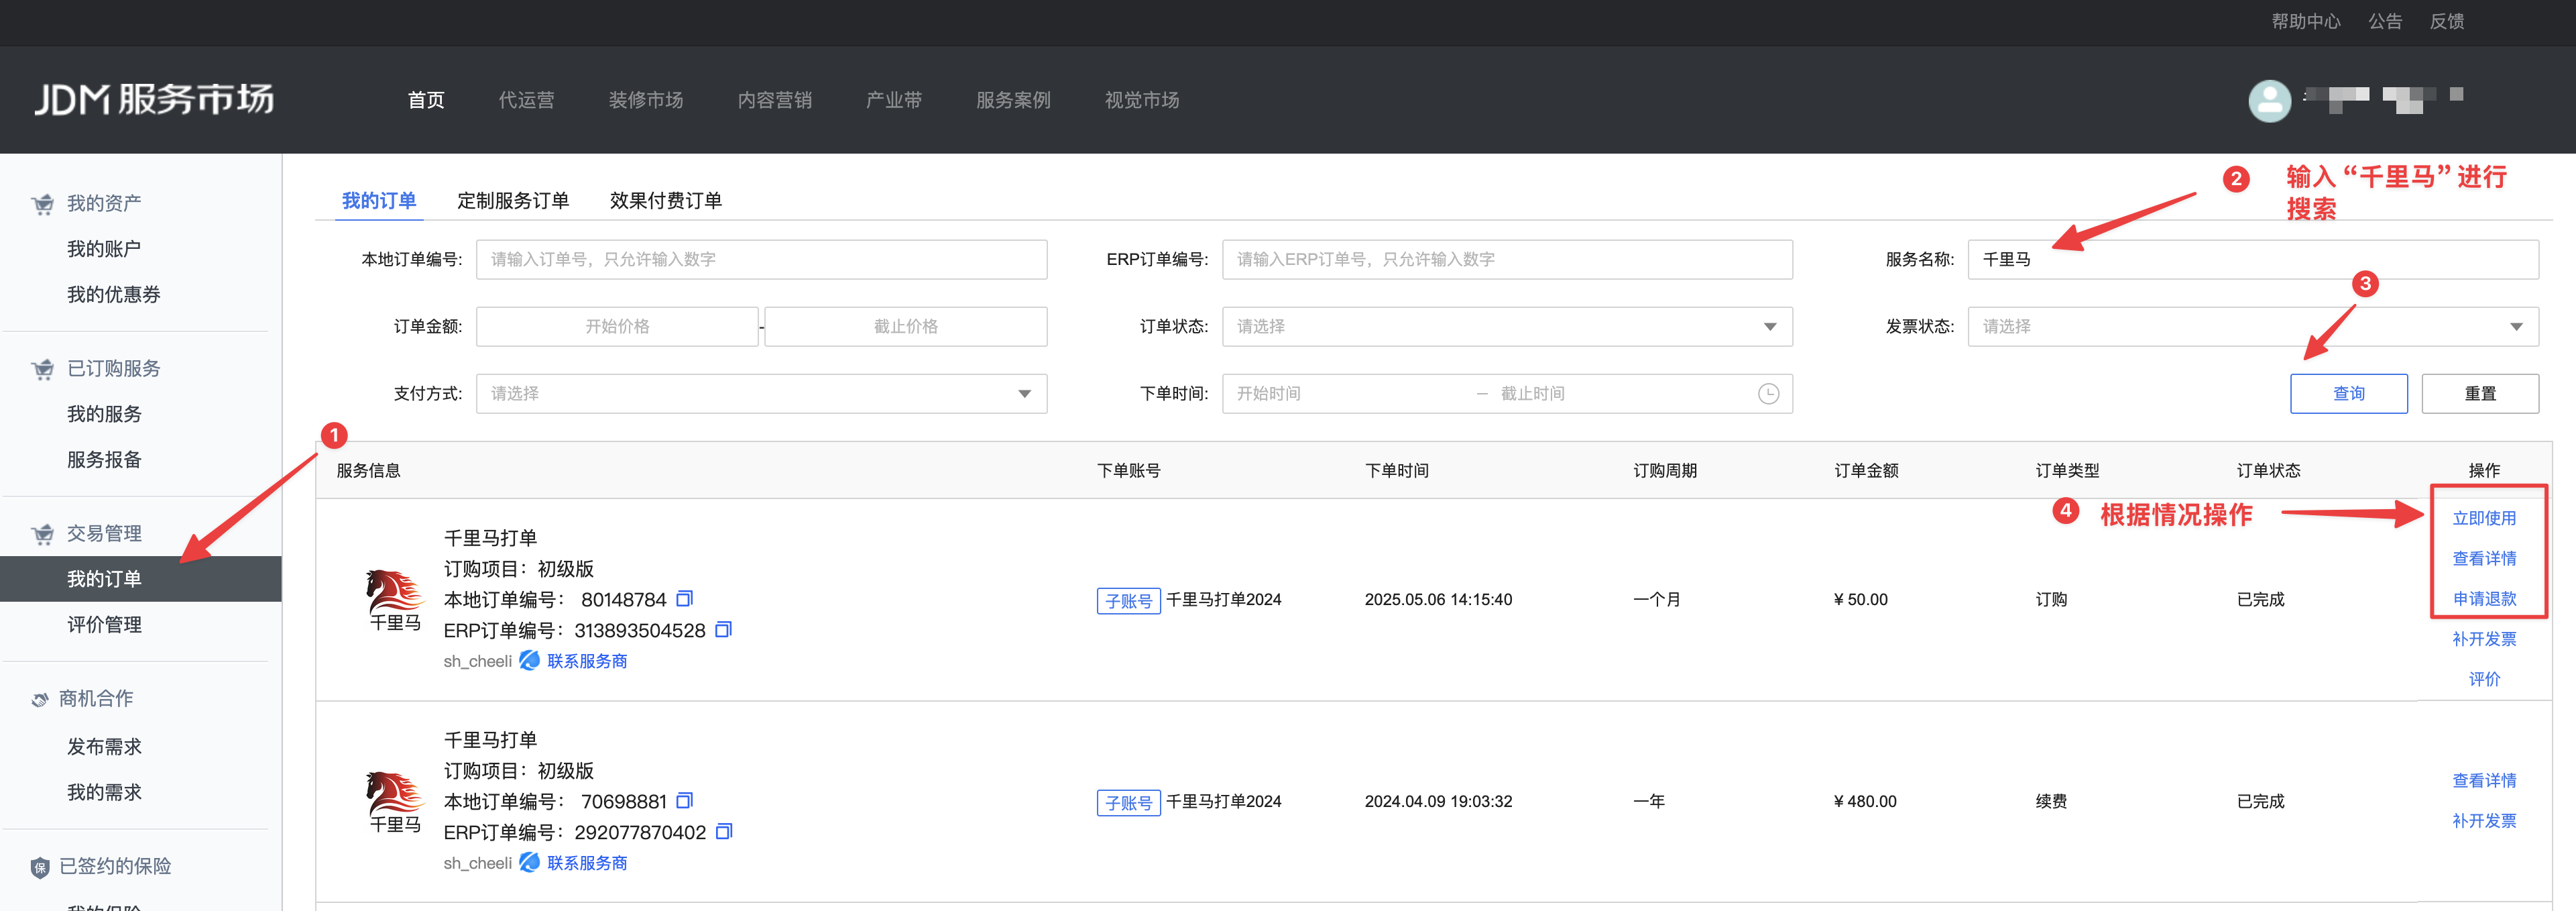Click the 已签约的保险 shield icon
Image resolution: width=2576 pixels, height=911 pixels.
coord(40,867)
